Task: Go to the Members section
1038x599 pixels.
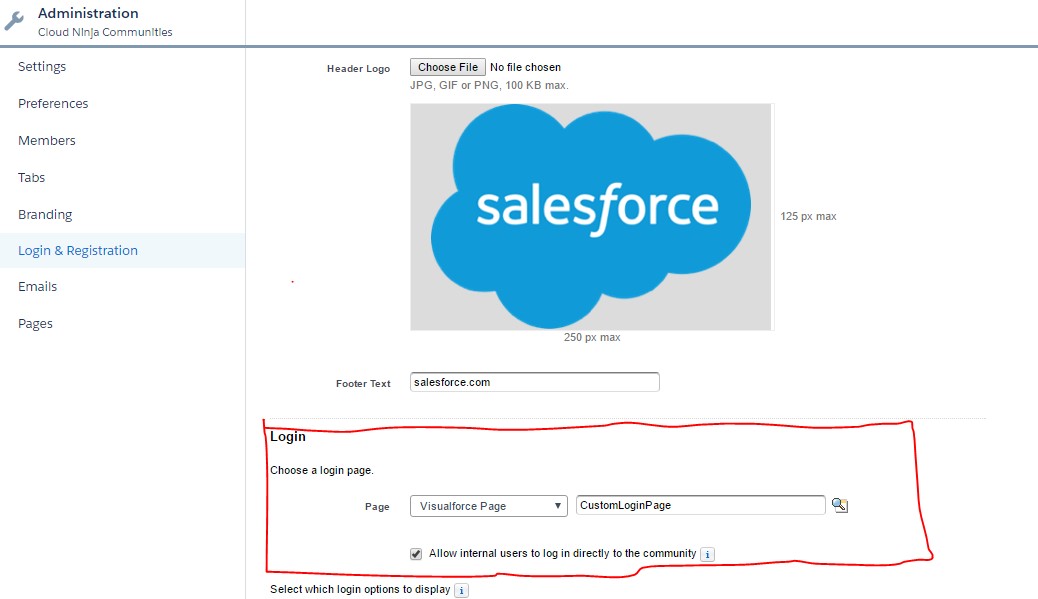Action: click(x=46, y=140)
